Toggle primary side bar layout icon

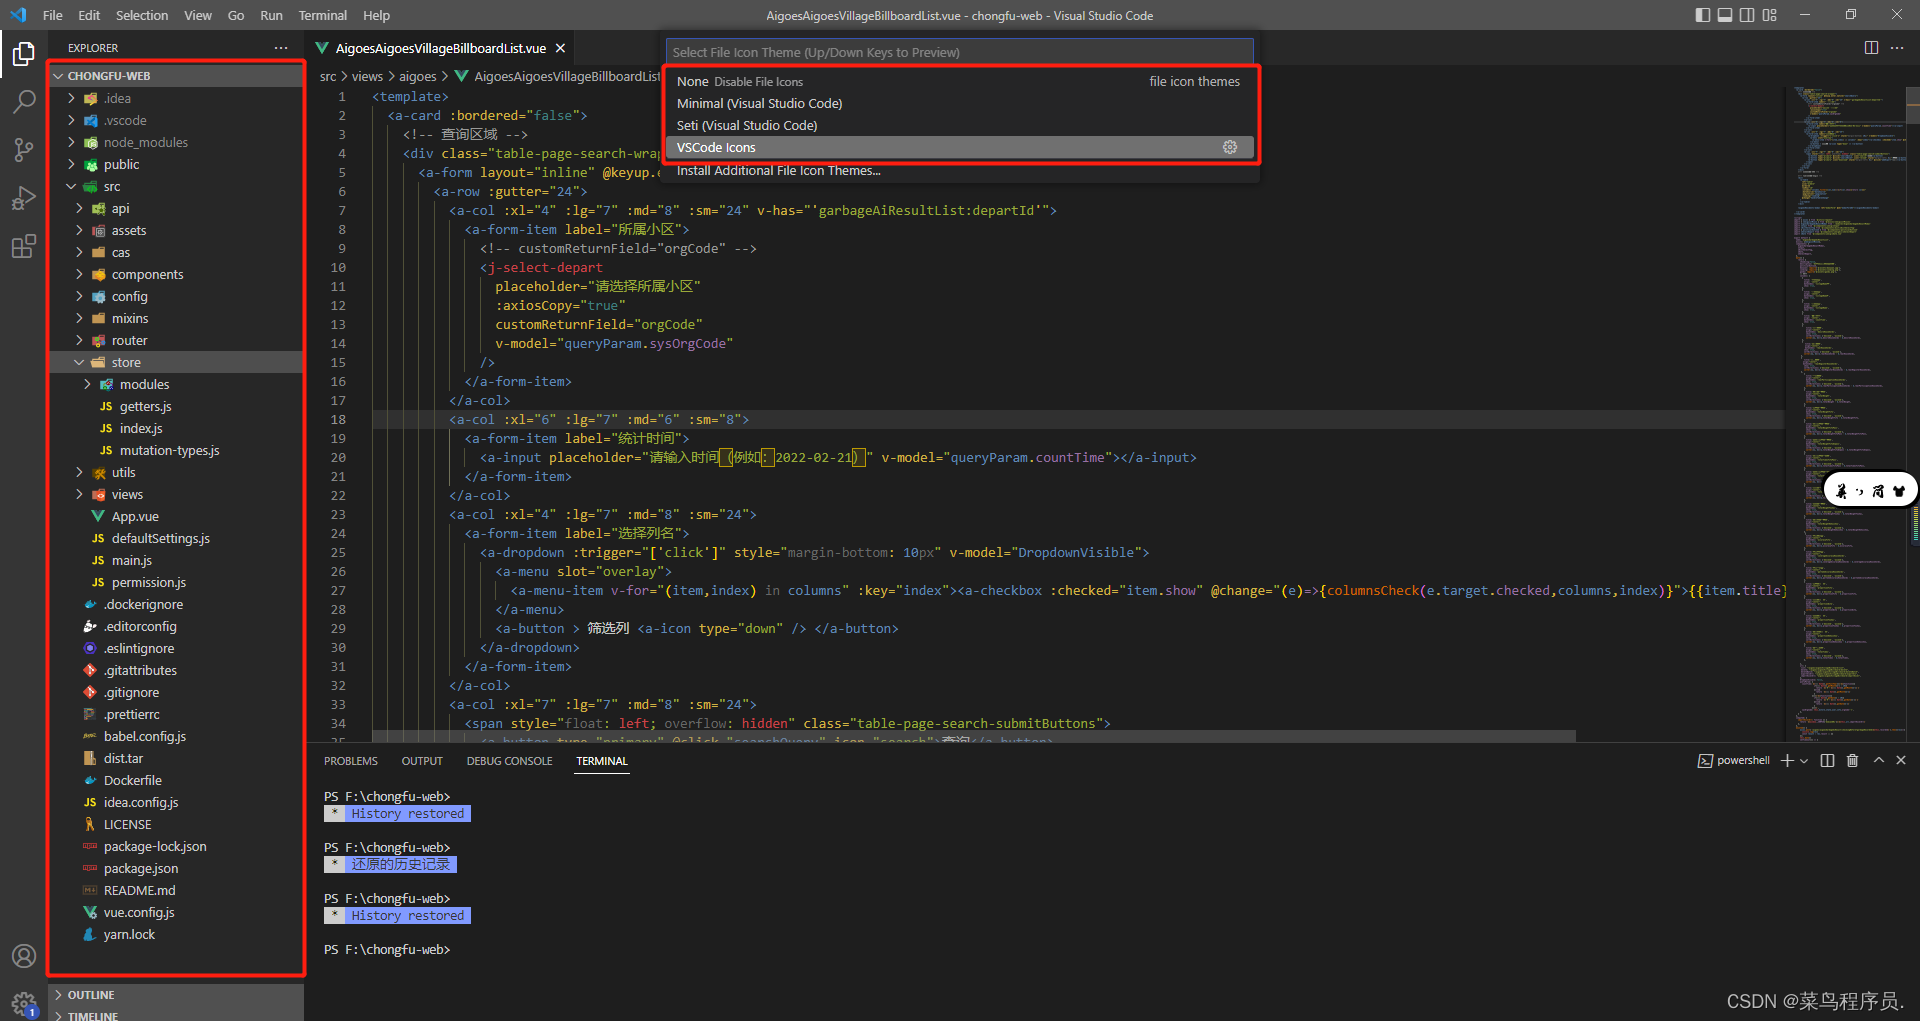coord(1703,15)
